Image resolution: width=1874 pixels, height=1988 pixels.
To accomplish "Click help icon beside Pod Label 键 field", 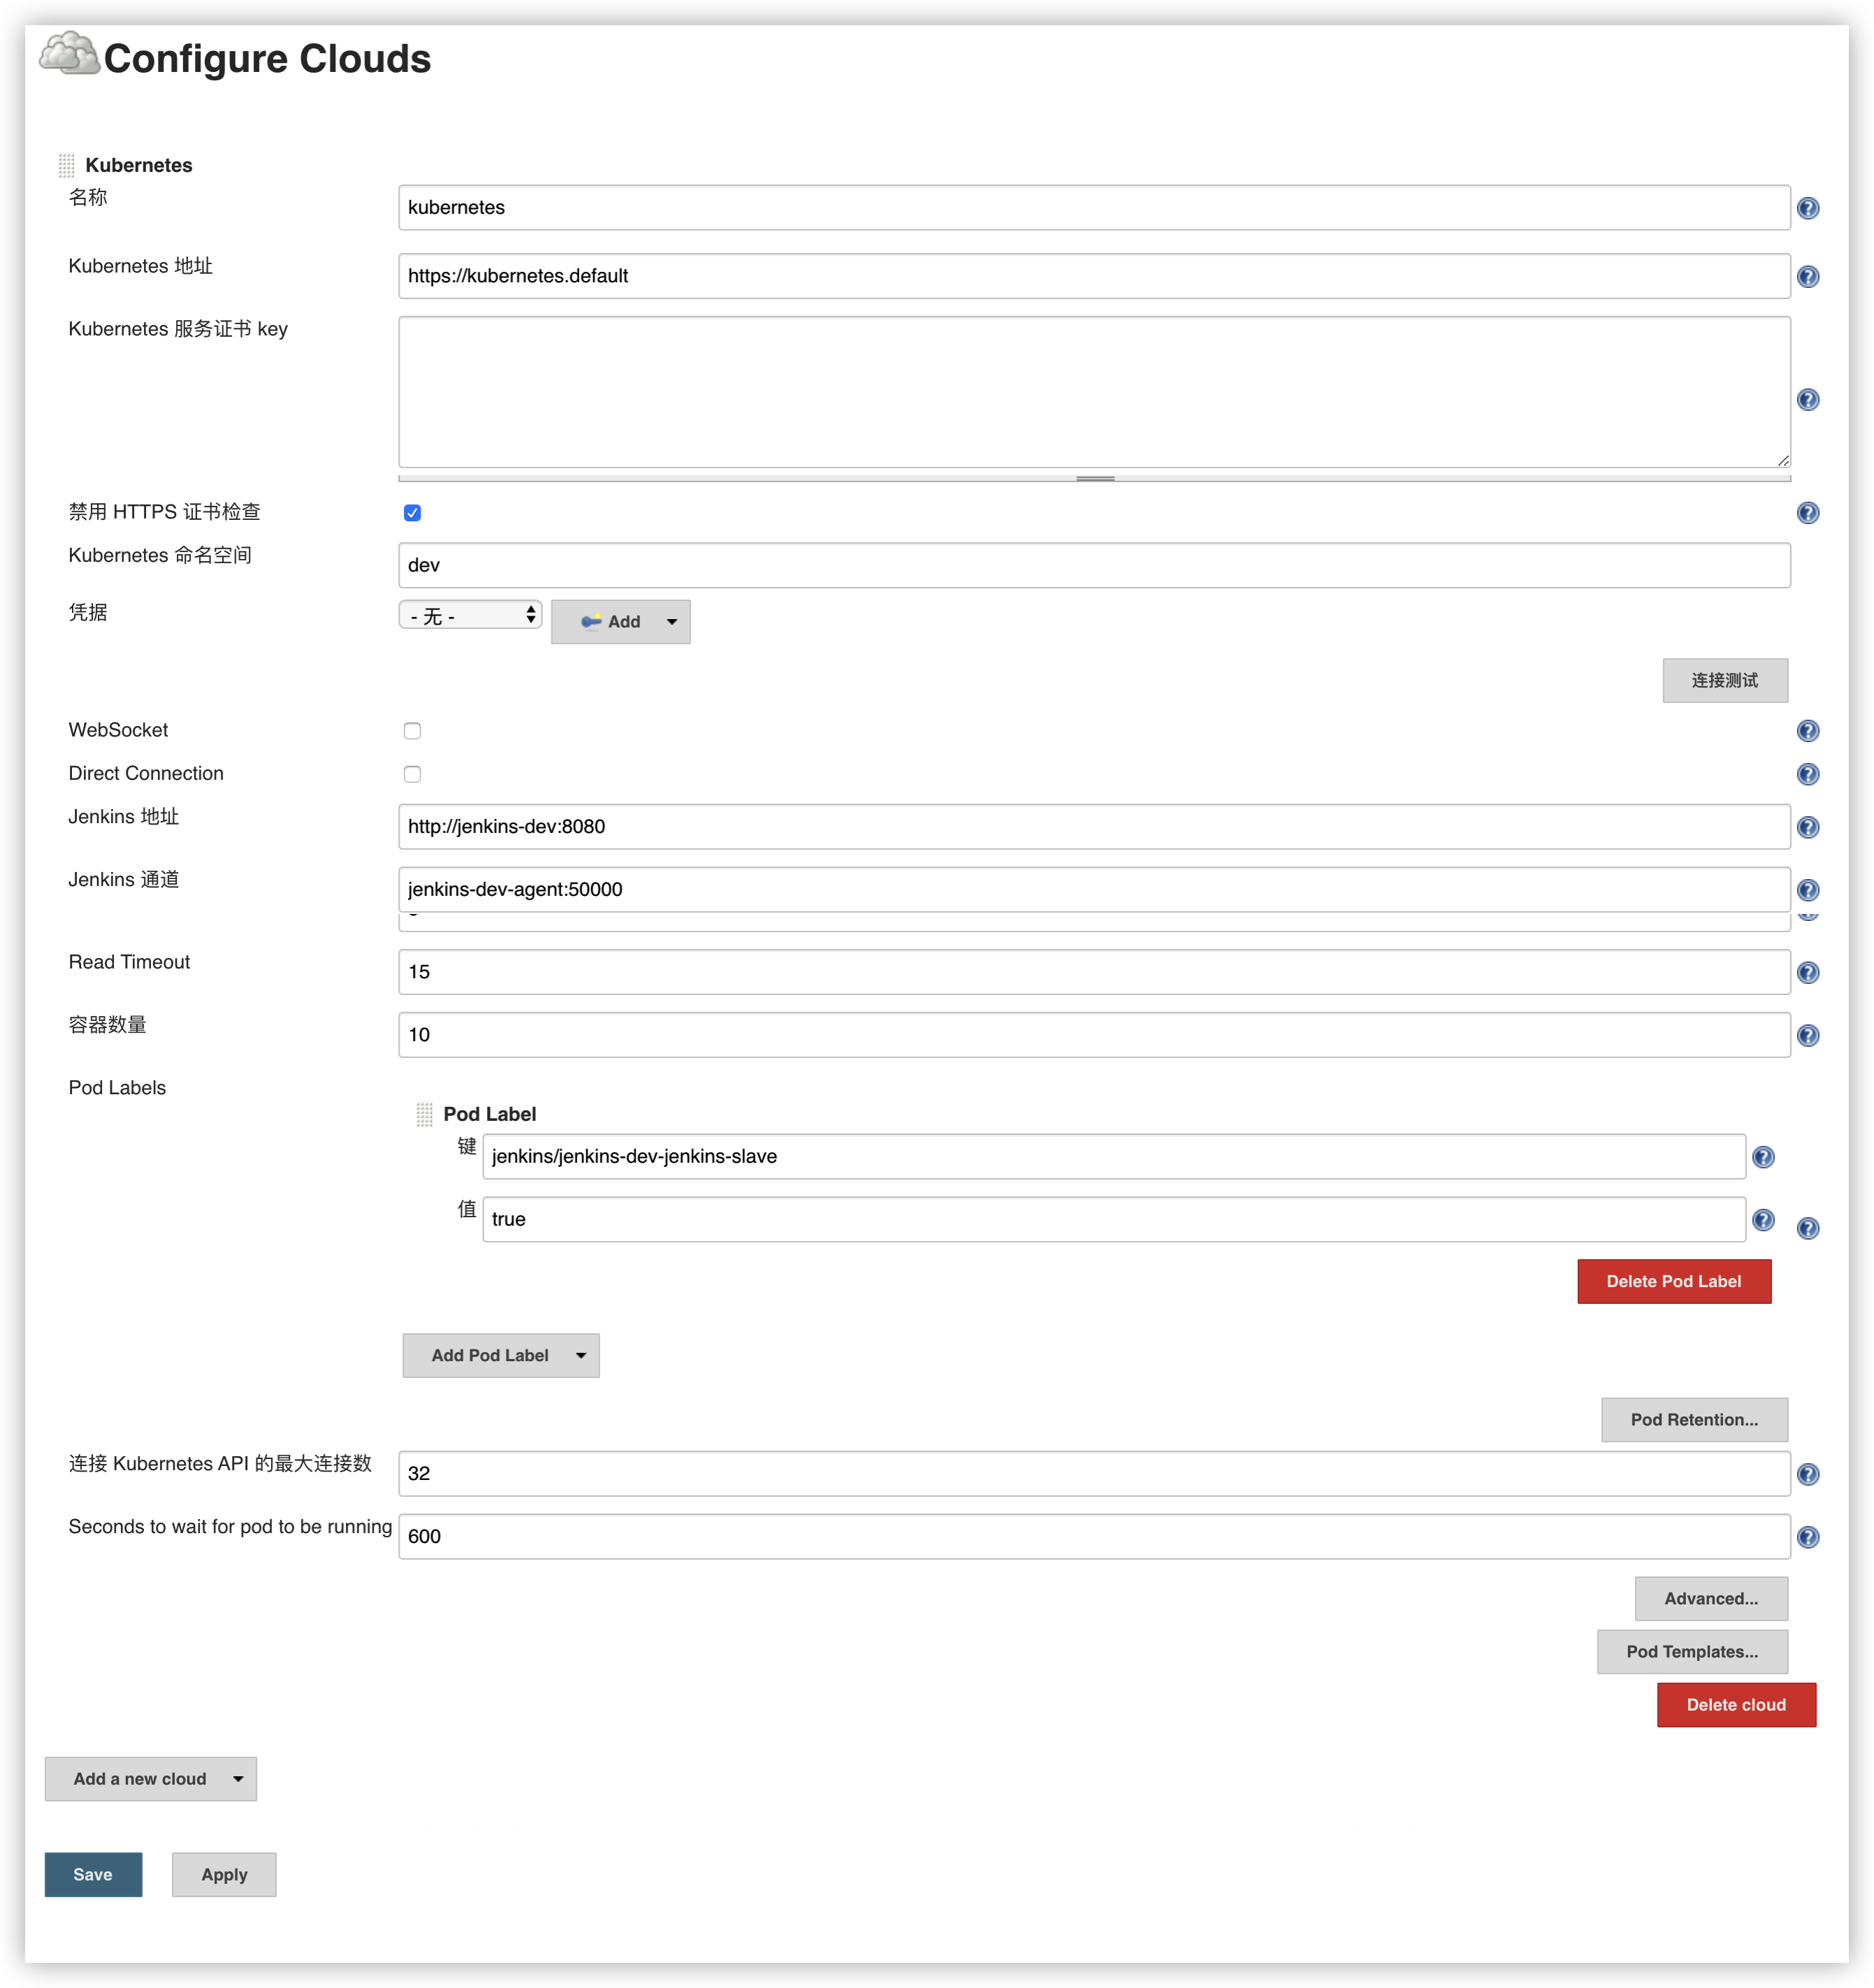I will pos(1763,1157).
